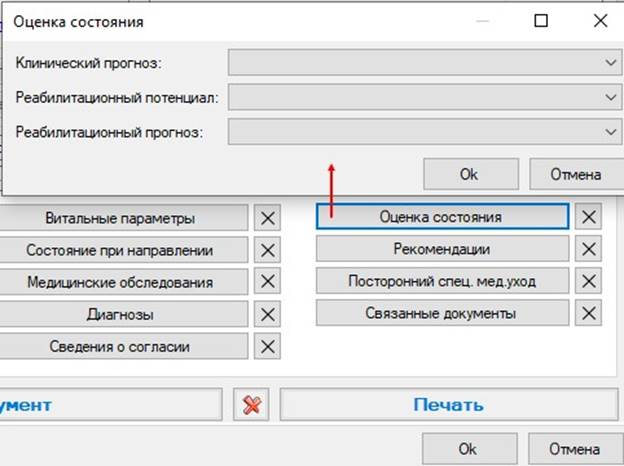
Task: Click the main window Ok button at bottom
Action: [470, 449]
